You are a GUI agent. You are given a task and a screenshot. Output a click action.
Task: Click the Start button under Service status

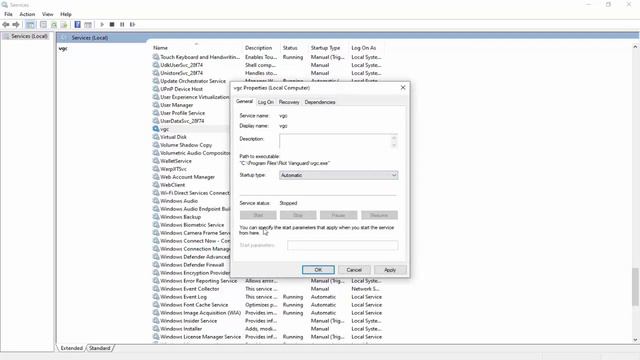point(258,215)
